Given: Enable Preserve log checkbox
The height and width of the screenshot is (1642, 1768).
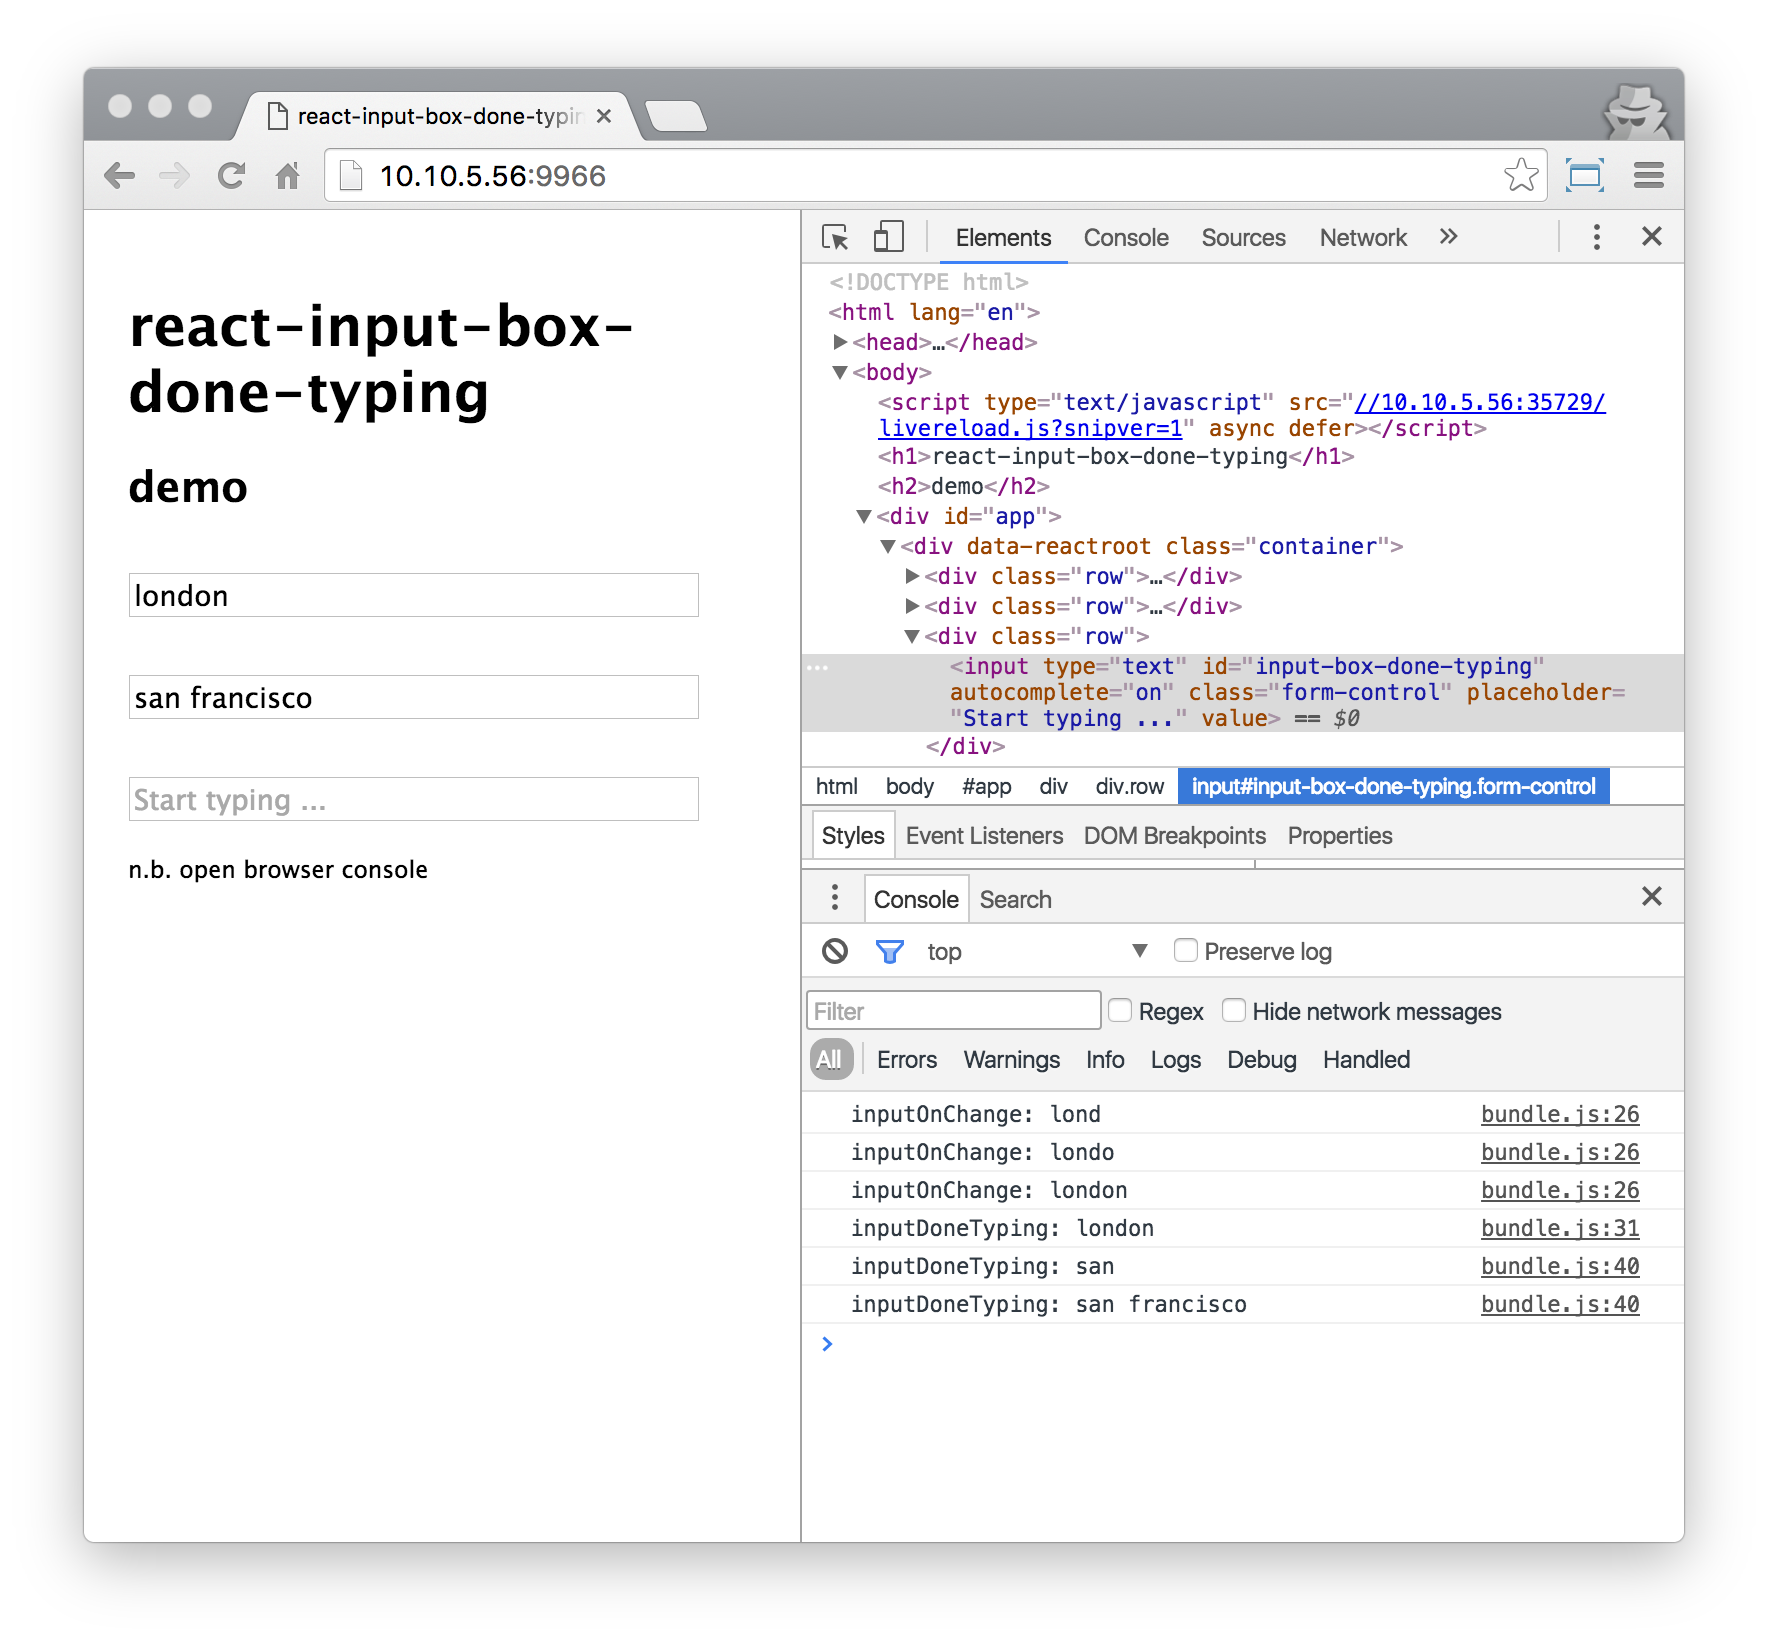Looking at the screenshot, I should click(x=1186, y=950).
